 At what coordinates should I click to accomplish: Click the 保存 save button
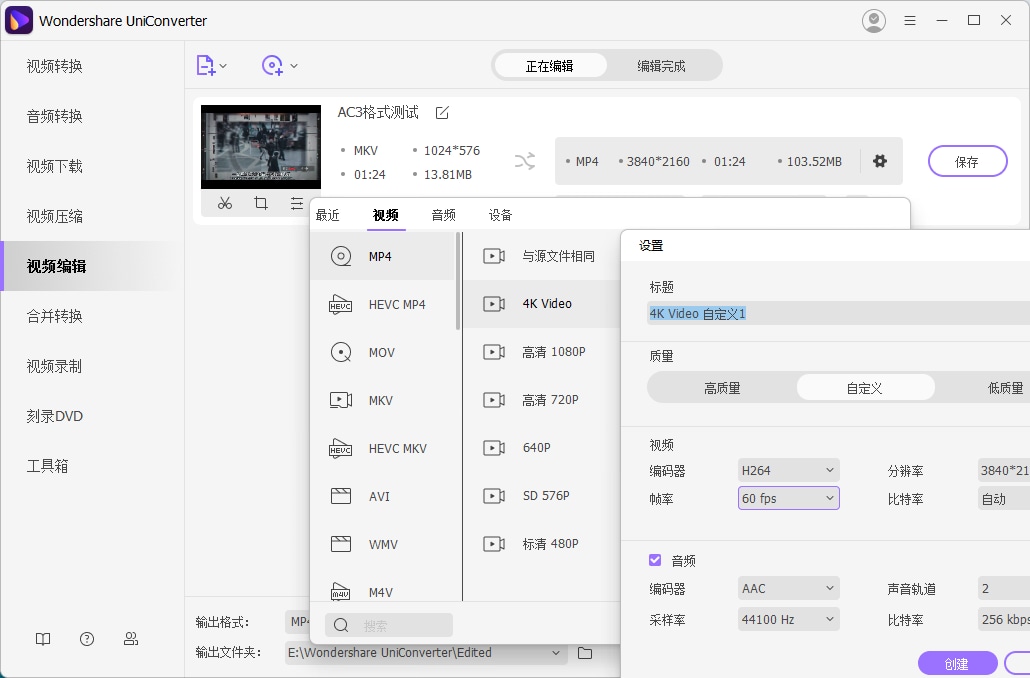pyautogui.click(x=967, y=161)
